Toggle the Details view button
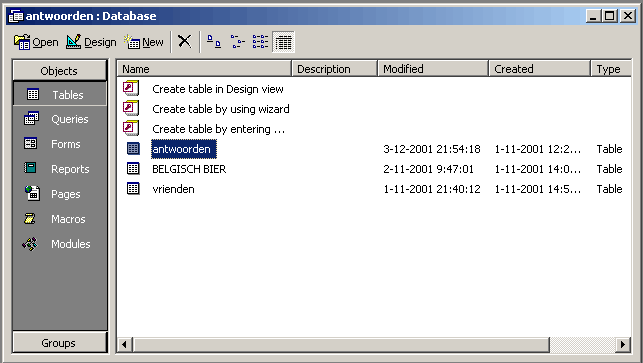The height and width of the screenshot is (363, 643). point(283,42)
